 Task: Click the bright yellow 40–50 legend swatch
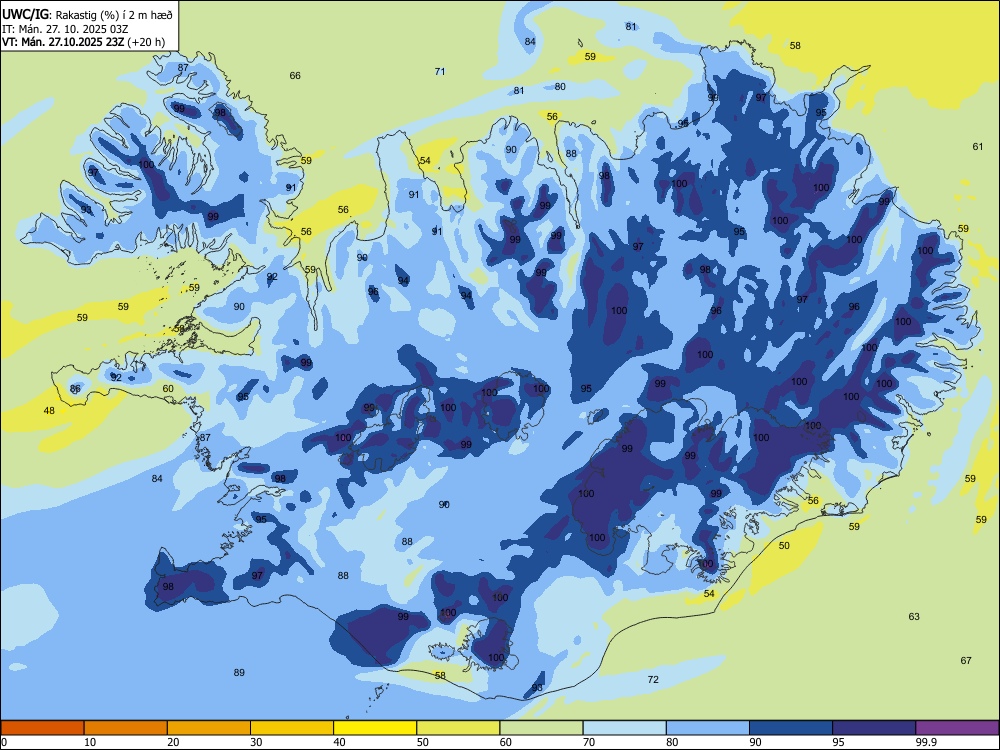[375, 728]
